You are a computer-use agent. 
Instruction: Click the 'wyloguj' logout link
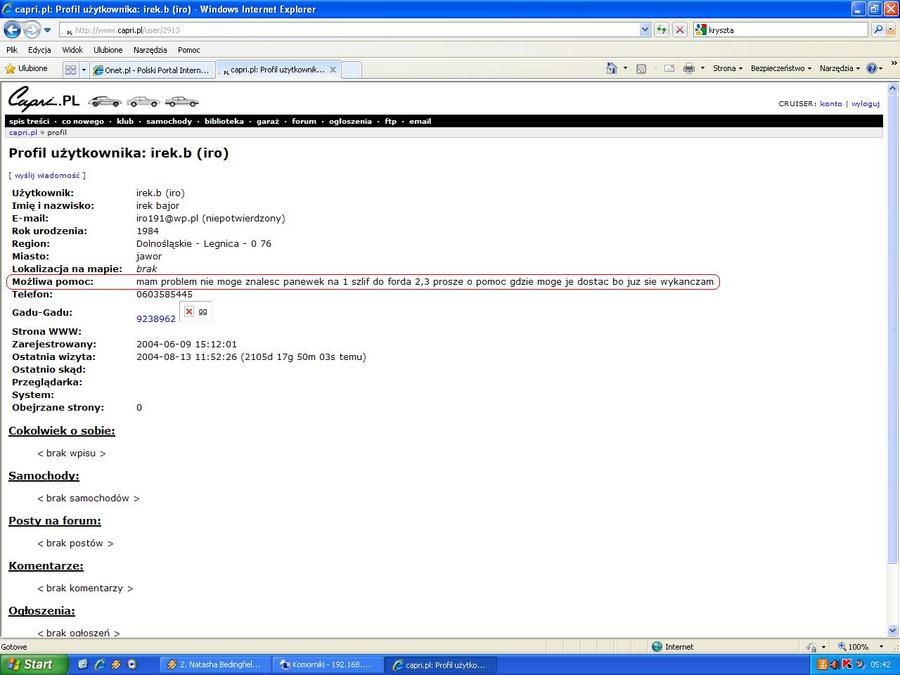(x=865, y=104)
